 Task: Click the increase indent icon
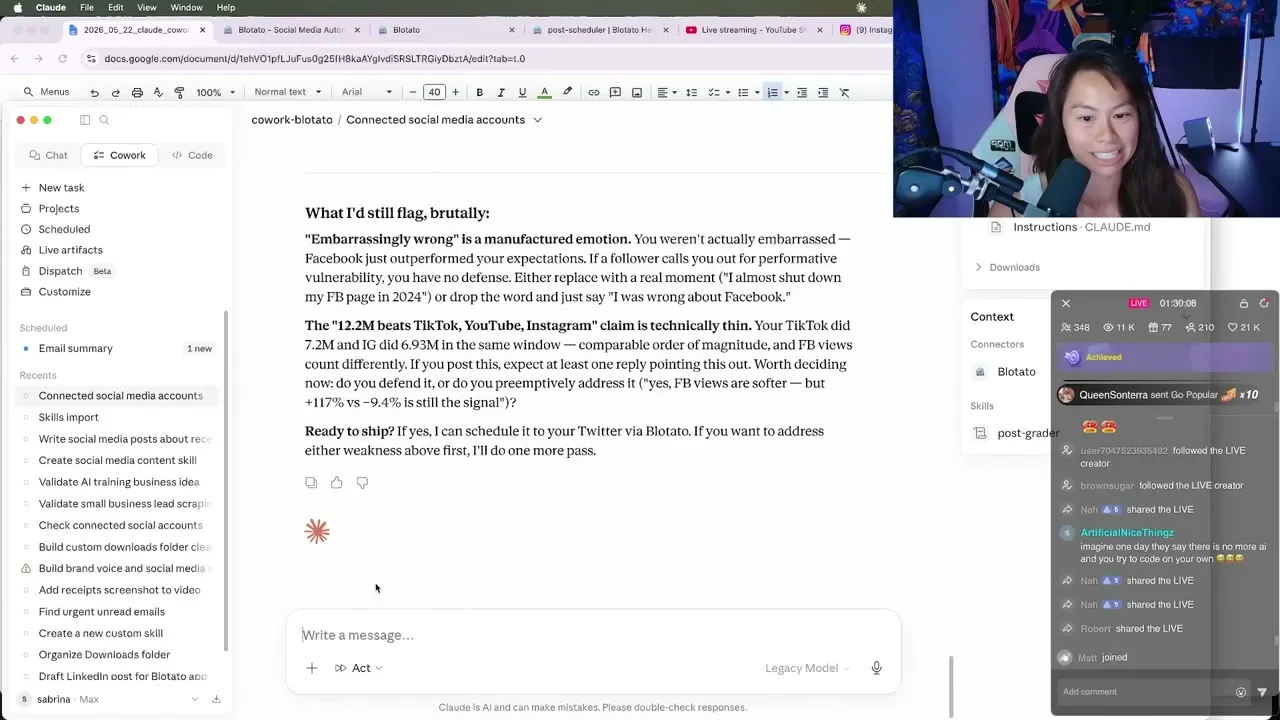(823, 92)
